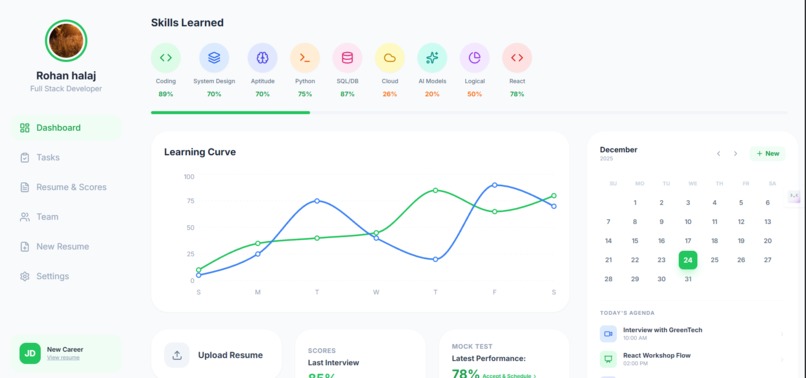Open the New Resume page
This screenshot has height=378, width=806.
click(x=66, y=246)
